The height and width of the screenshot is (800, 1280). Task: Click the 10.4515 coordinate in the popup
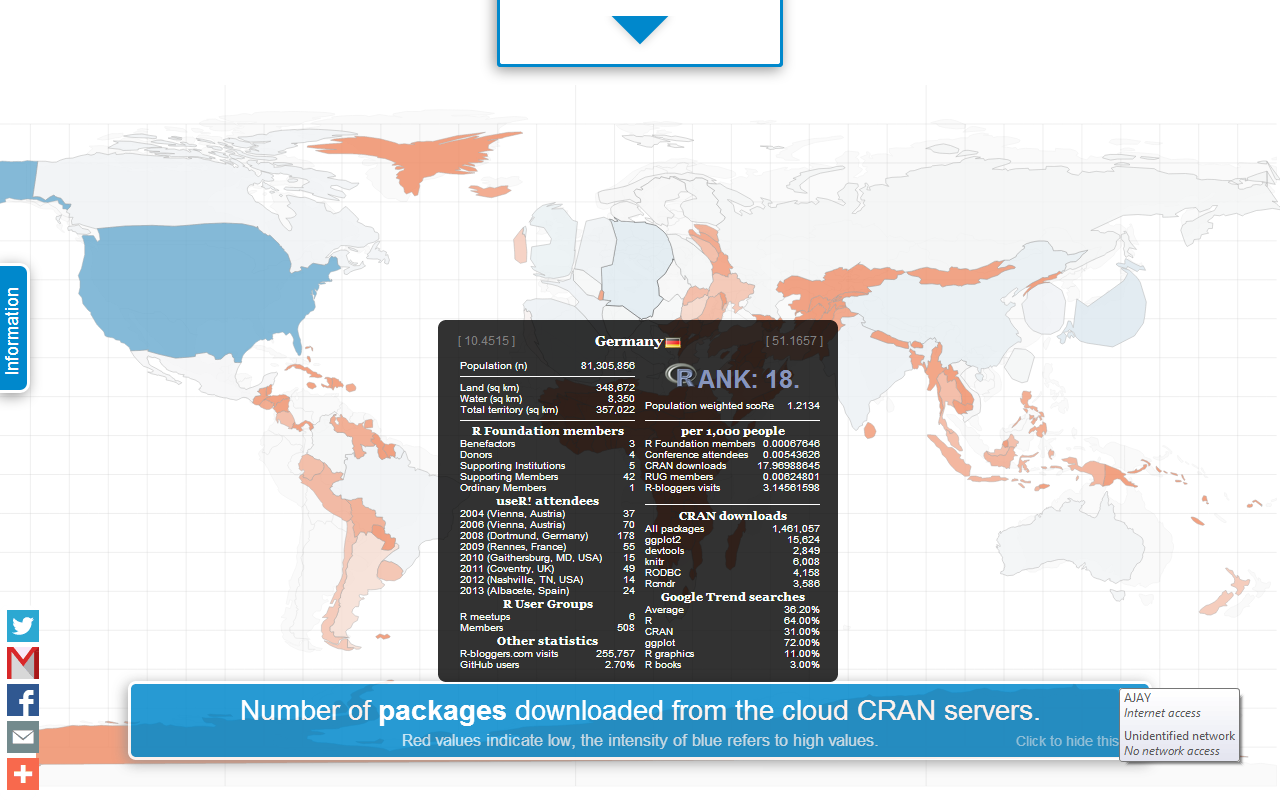[x=486, y=341]
